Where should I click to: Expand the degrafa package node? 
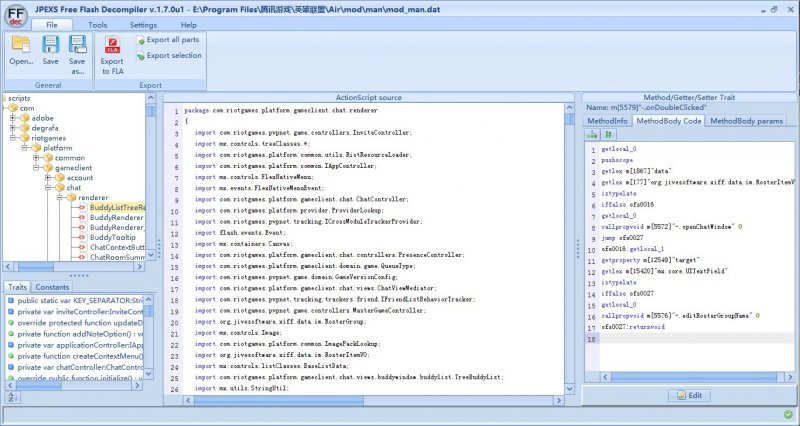[x=13, y=128]
